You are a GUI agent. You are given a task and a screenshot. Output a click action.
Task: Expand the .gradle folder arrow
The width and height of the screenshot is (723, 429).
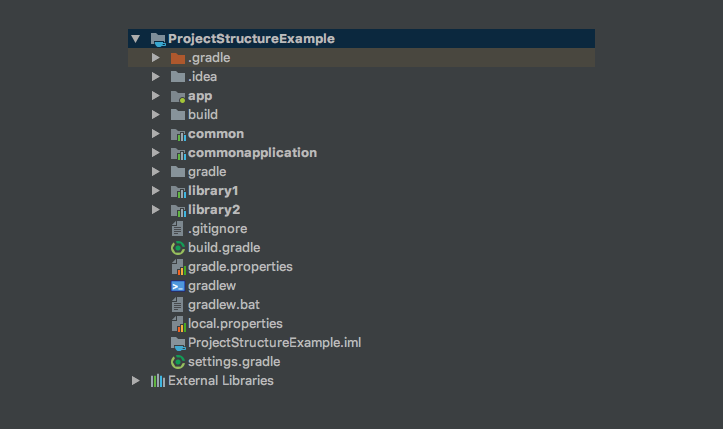(156, 58)
